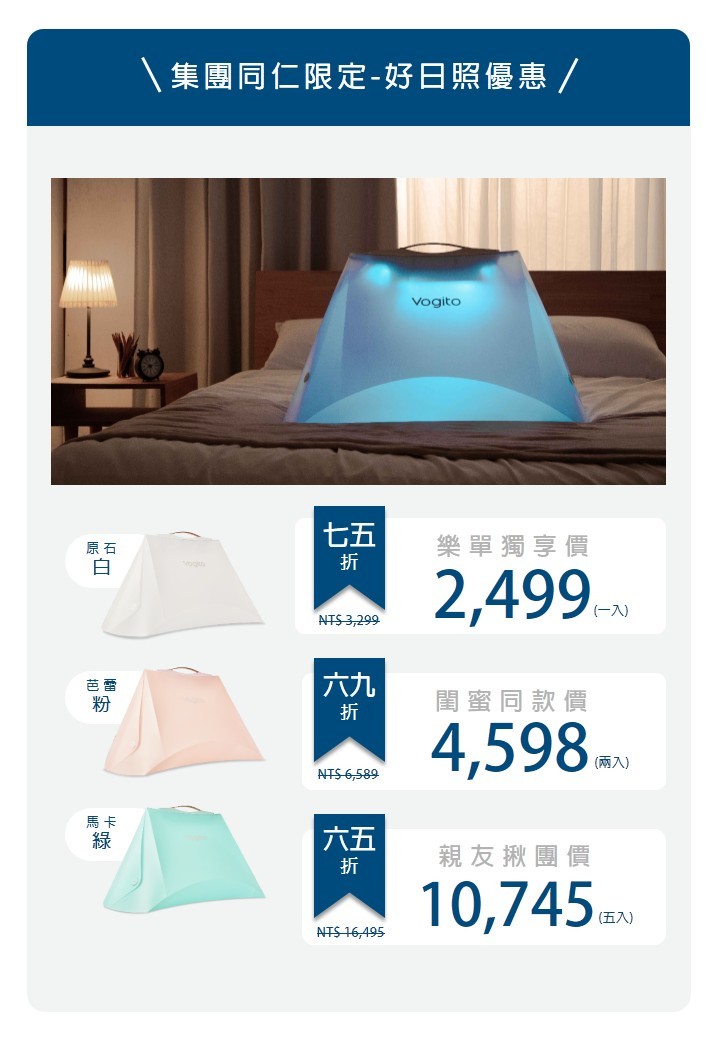This screenshot has height=1040, width=720.
Task: Choose the 馬卡綠 color label
Action: click(101, 833)
